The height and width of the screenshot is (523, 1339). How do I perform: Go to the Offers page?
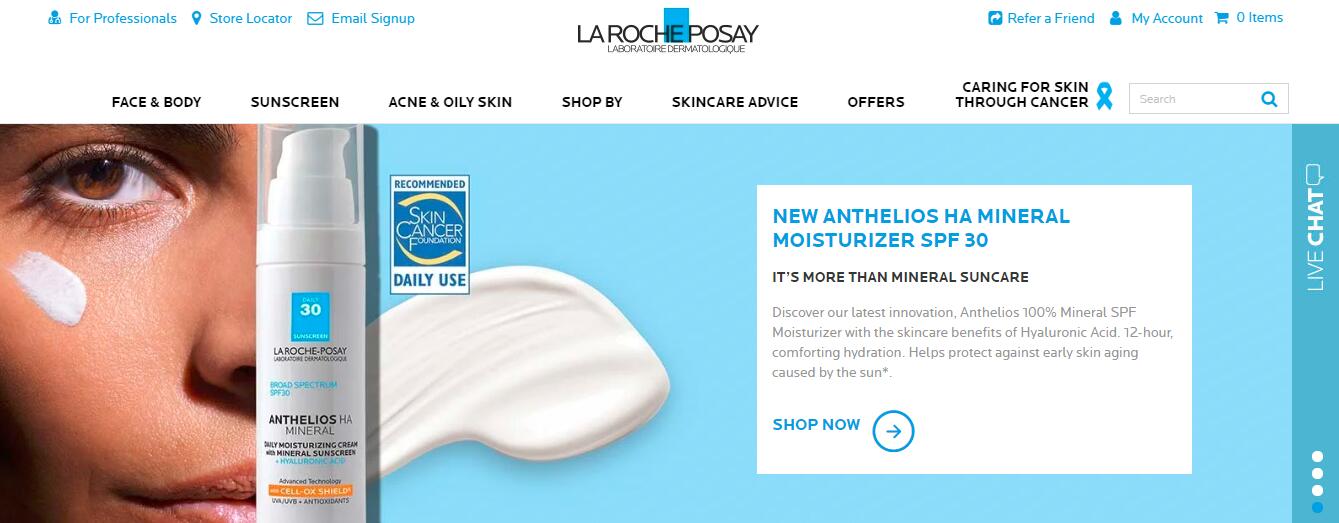pyautogui.click(x=876, y=102)
